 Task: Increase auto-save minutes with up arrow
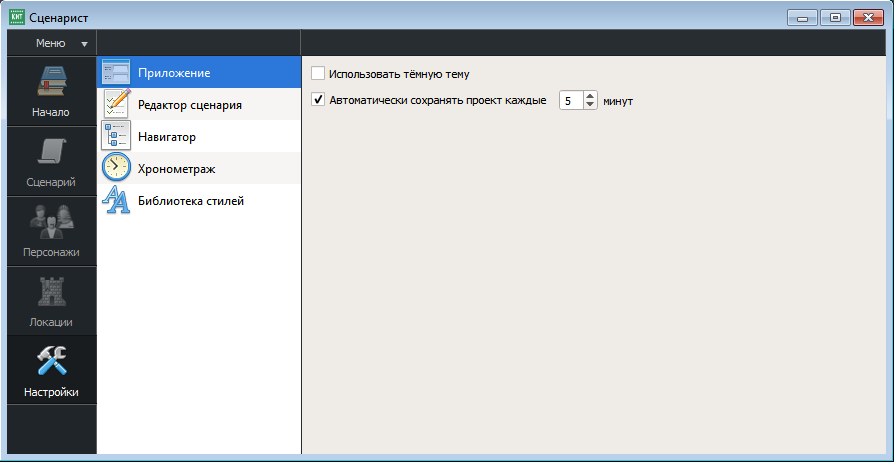(590, 96)
